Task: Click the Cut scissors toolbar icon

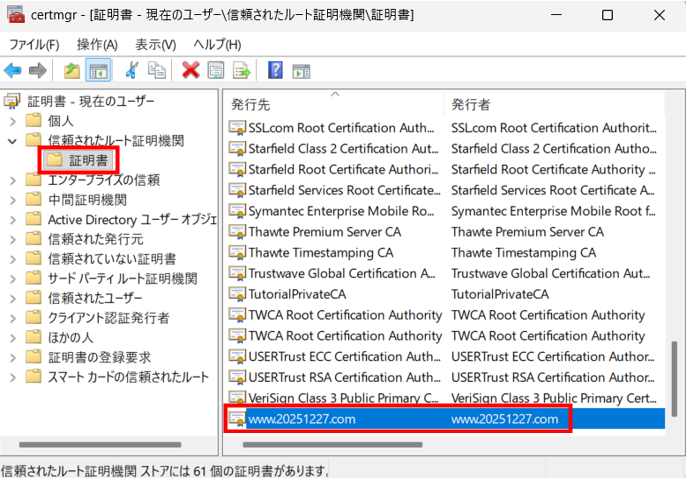Action: click(x=132, y=70)
